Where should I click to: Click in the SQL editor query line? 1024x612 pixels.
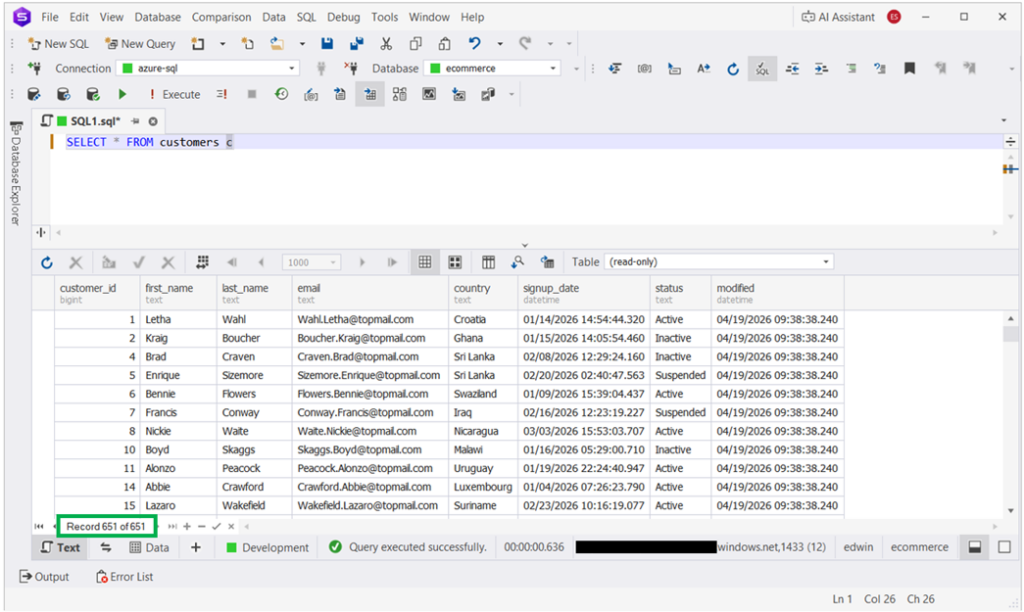[526, 142]
